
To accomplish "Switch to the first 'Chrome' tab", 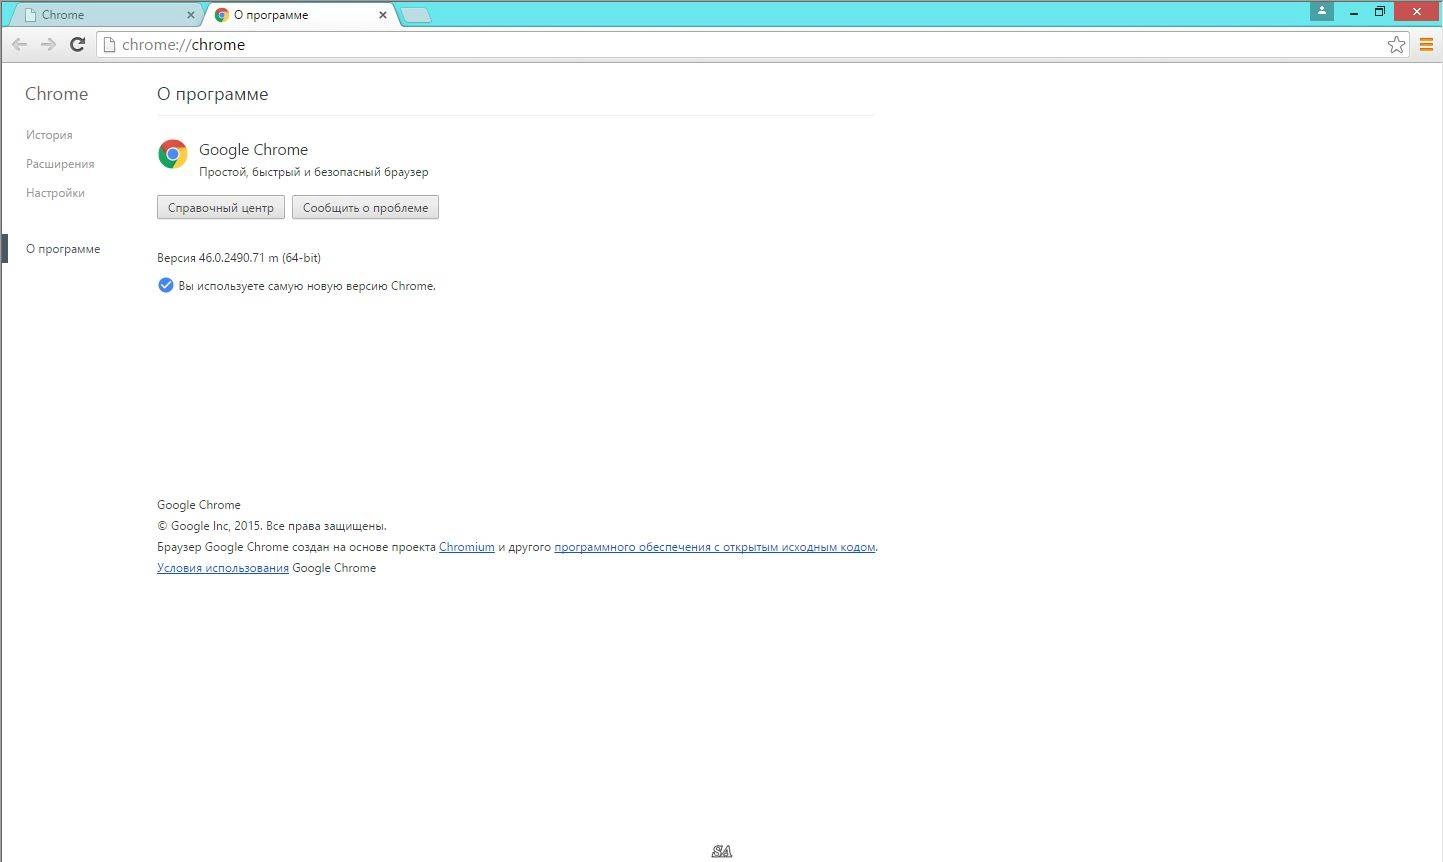I will pyautogui.click(x=105, y=15).
